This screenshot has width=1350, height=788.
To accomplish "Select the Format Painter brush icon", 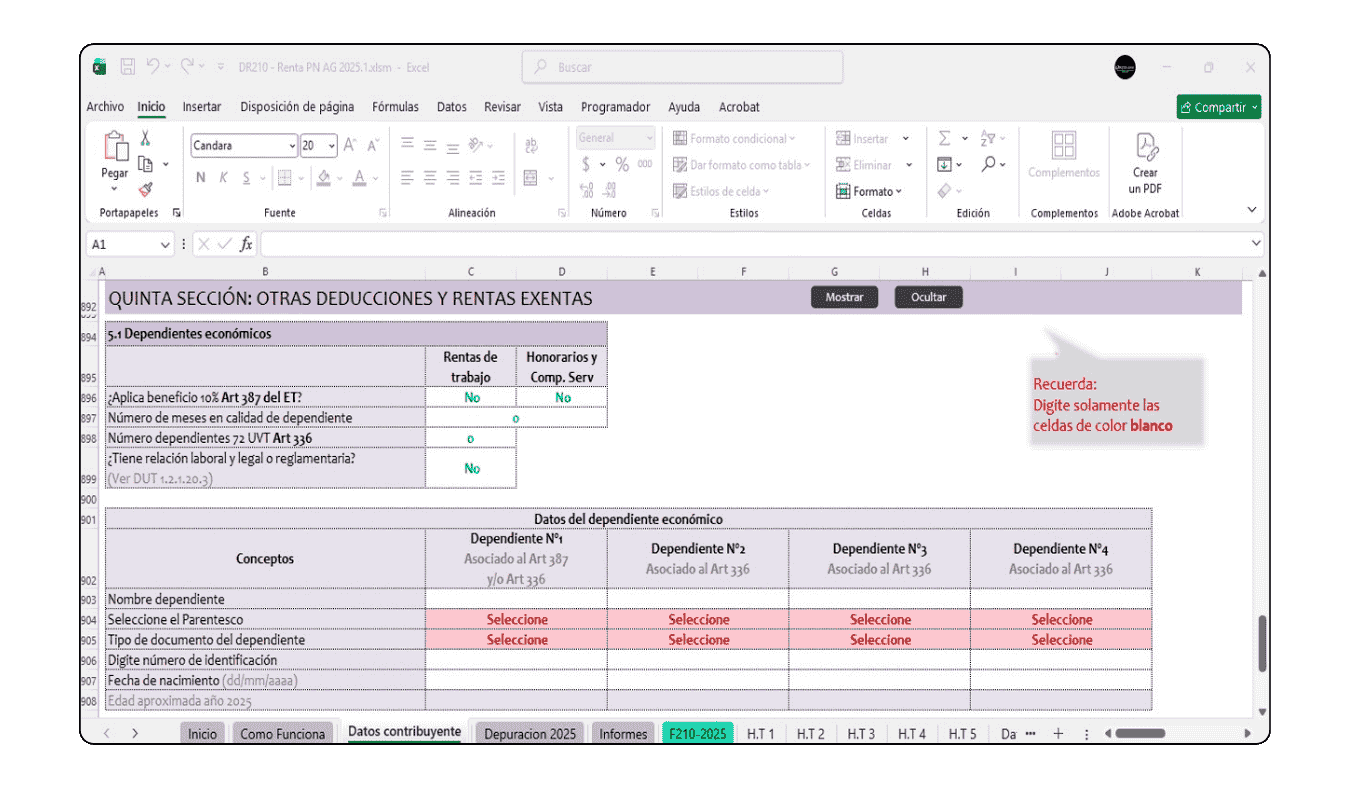I will pyautogui.click(x=145, y=189).
